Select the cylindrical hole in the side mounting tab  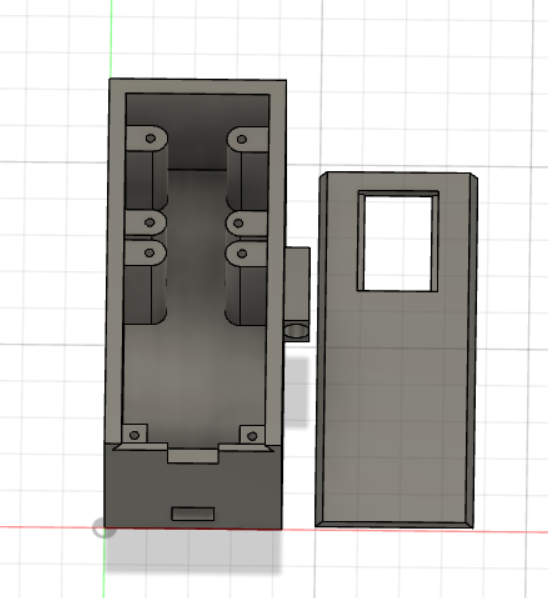click(x=296, y=331)
